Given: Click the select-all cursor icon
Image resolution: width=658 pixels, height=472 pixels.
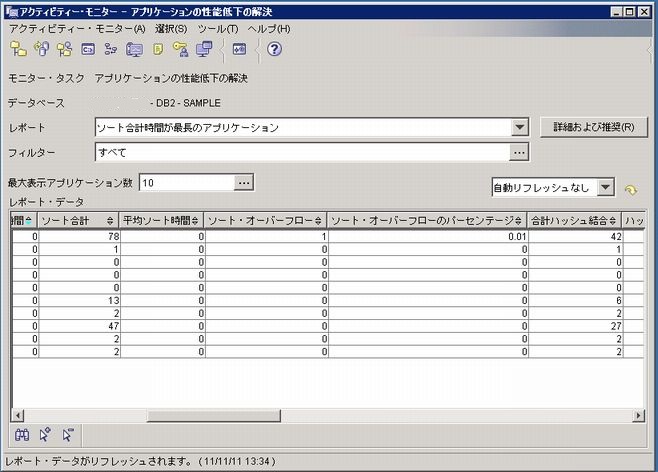Looking at the screenshot, I should pos(45,435).
